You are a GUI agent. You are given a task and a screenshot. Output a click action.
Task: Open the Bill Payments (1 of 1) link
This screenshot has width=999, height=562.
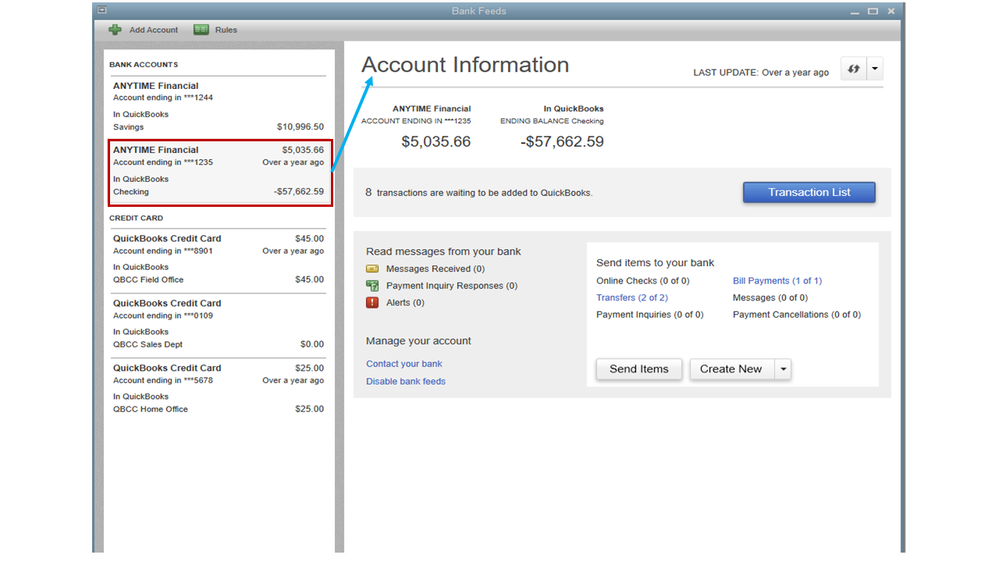777,281
